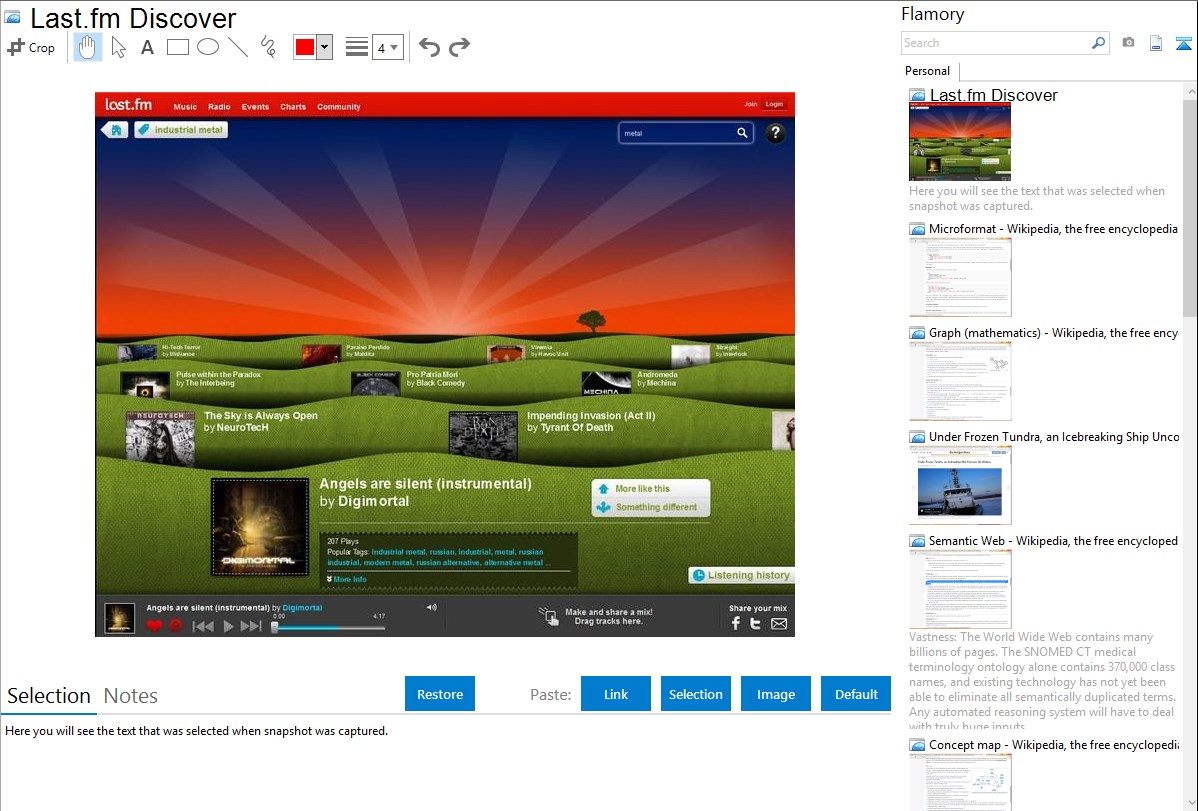1198x811 pixels.
Task: Open the Events menu on Last.fm
Action: click(x=255, y=107)
